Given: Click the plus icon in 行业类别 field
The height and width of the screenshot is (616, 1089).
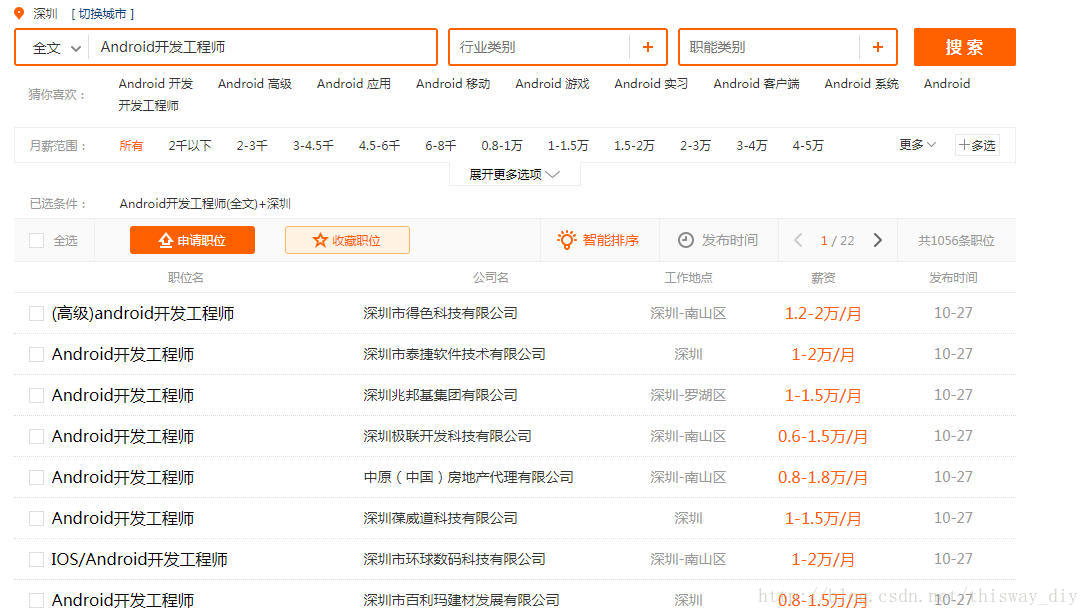Looking at the screenshot, I should click(647, 47).
